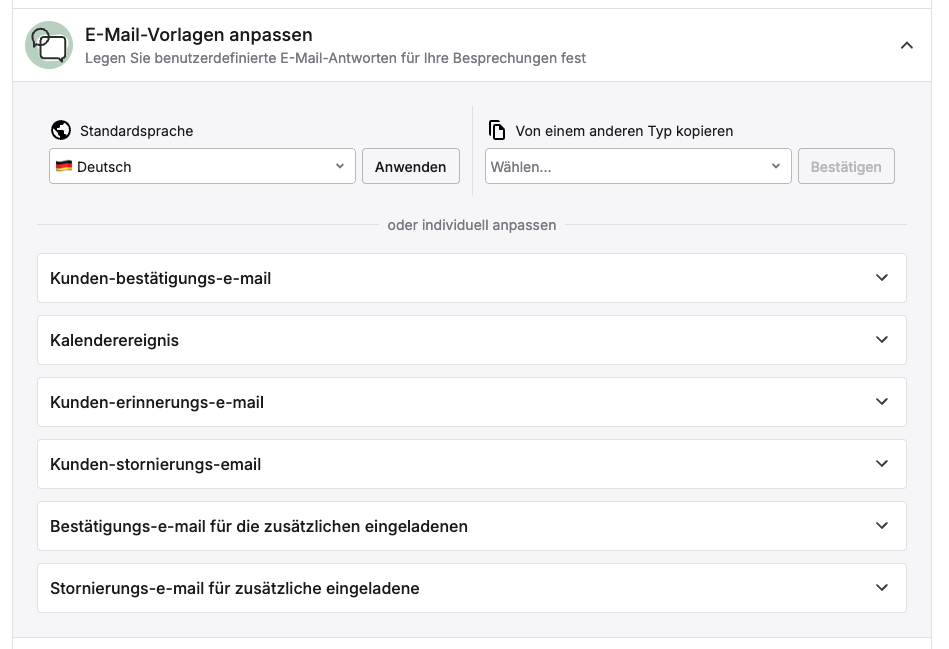949x649 pixels.
Task: Expand Bestätigungs-e-mail für die zusätzlichen eingeladenen chevron
Action: 882,526
